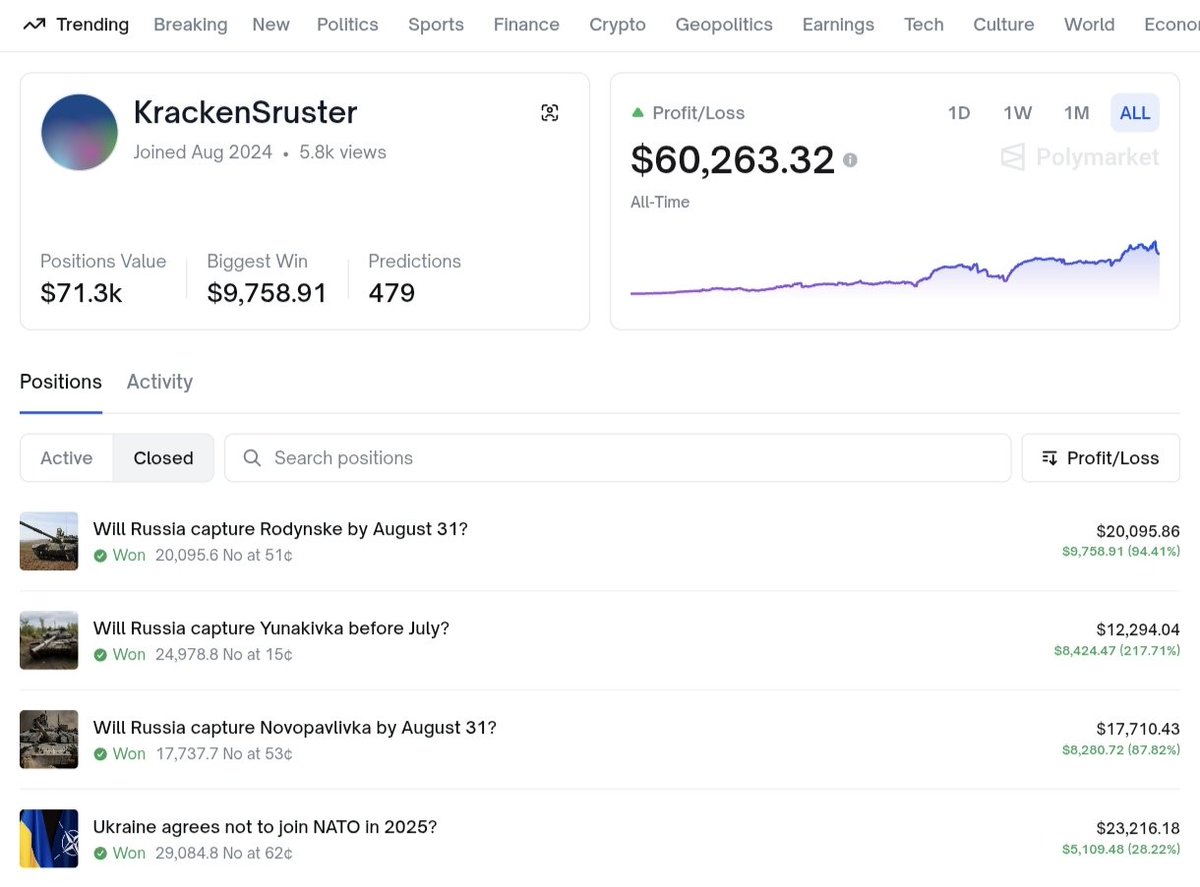Screen dimensions: 1200x887
Task: Switch to the Activity tab
Action: click(x=160, y=382)
